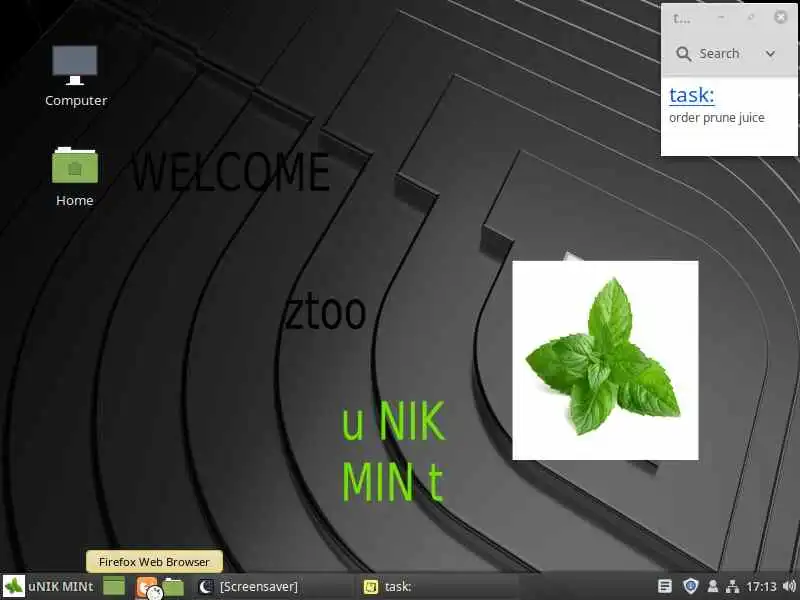Maximize the note window
Viewport: 800px width, 600px height.
[751, 17]
